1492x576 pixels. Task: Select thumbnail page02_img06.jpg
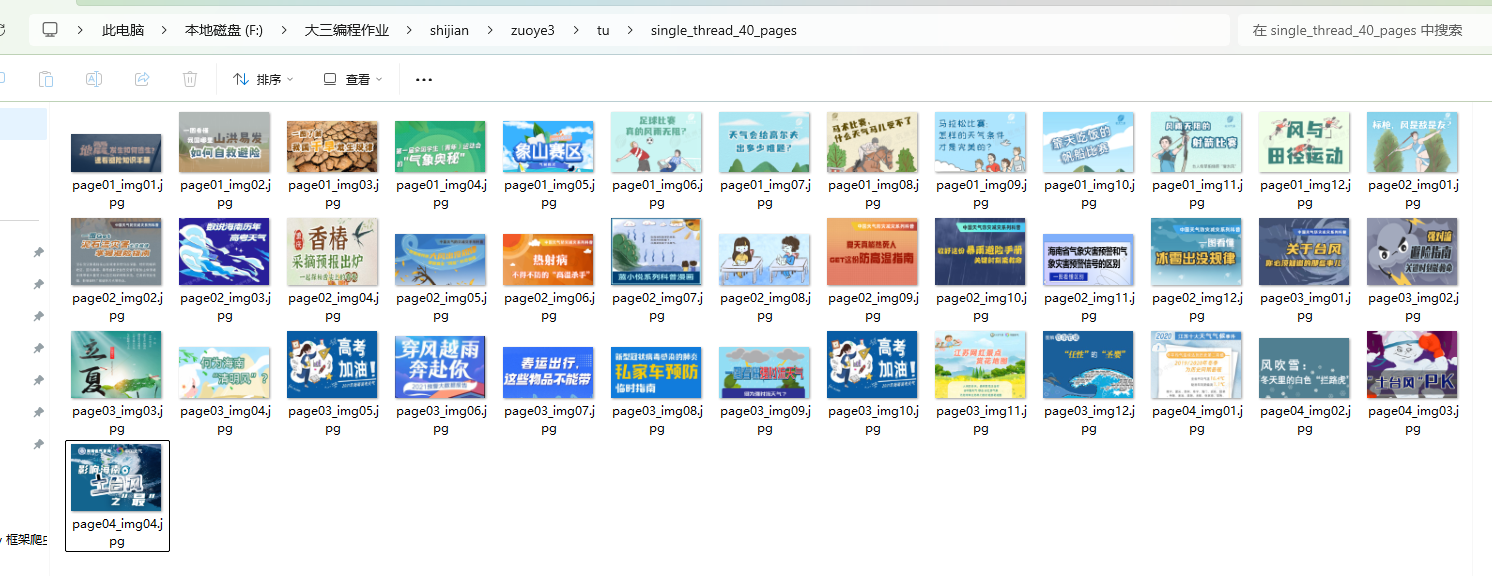pos(548,259)
